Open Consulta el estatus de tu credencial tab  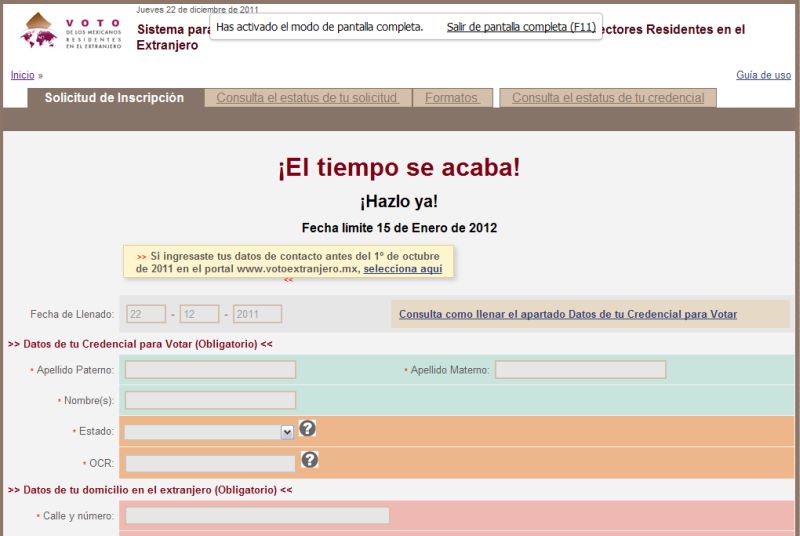607,98
